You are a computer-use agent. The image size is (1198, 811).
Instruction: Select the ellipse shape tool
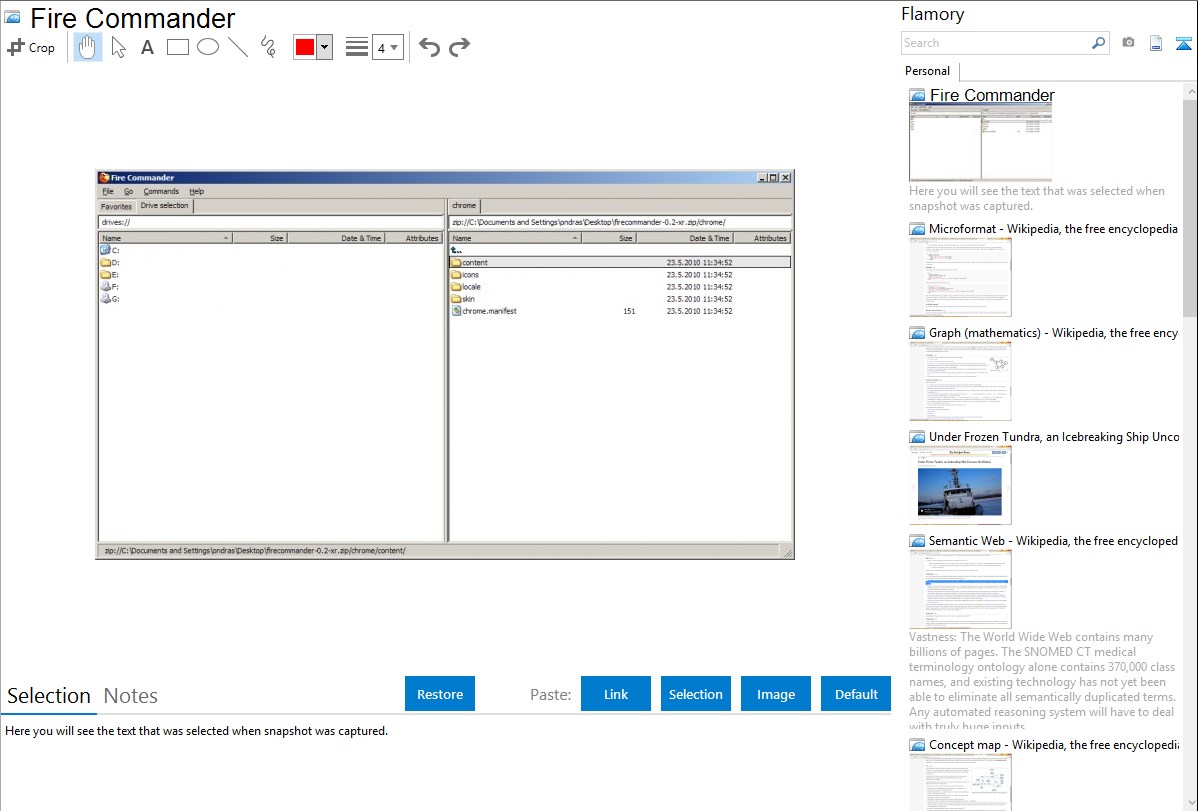(208, 47)
